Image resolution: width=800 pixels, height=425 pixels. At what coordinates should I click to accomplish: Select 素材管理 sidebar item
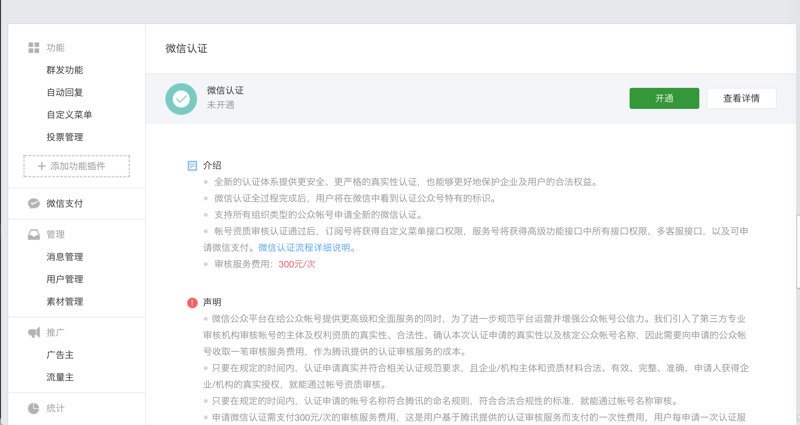[65, 302]
